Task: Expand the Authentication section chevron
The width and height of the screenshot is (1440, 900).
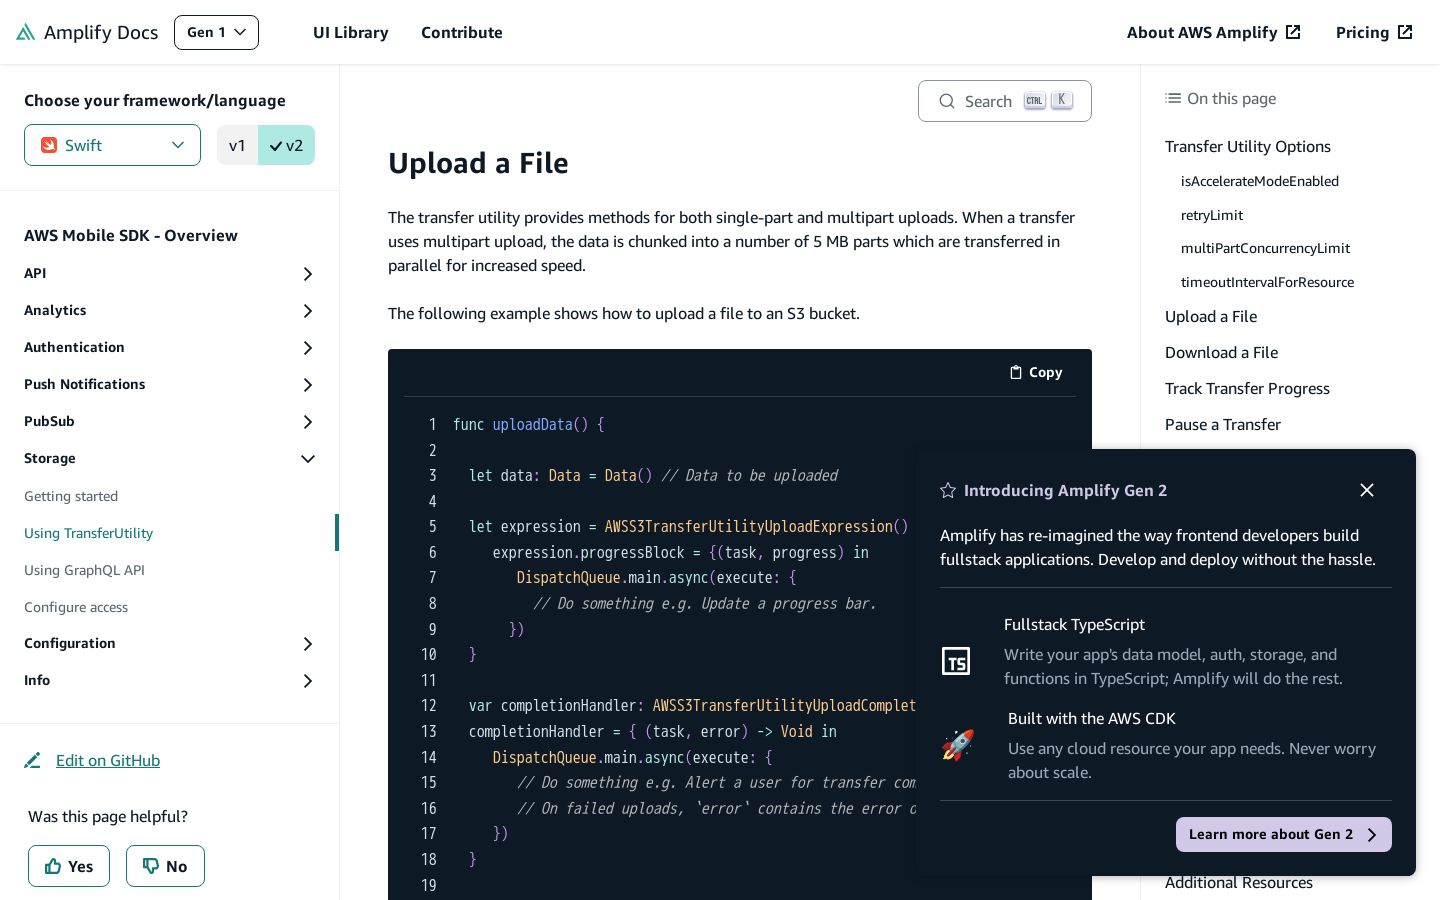Action: [x=308, y=348]
